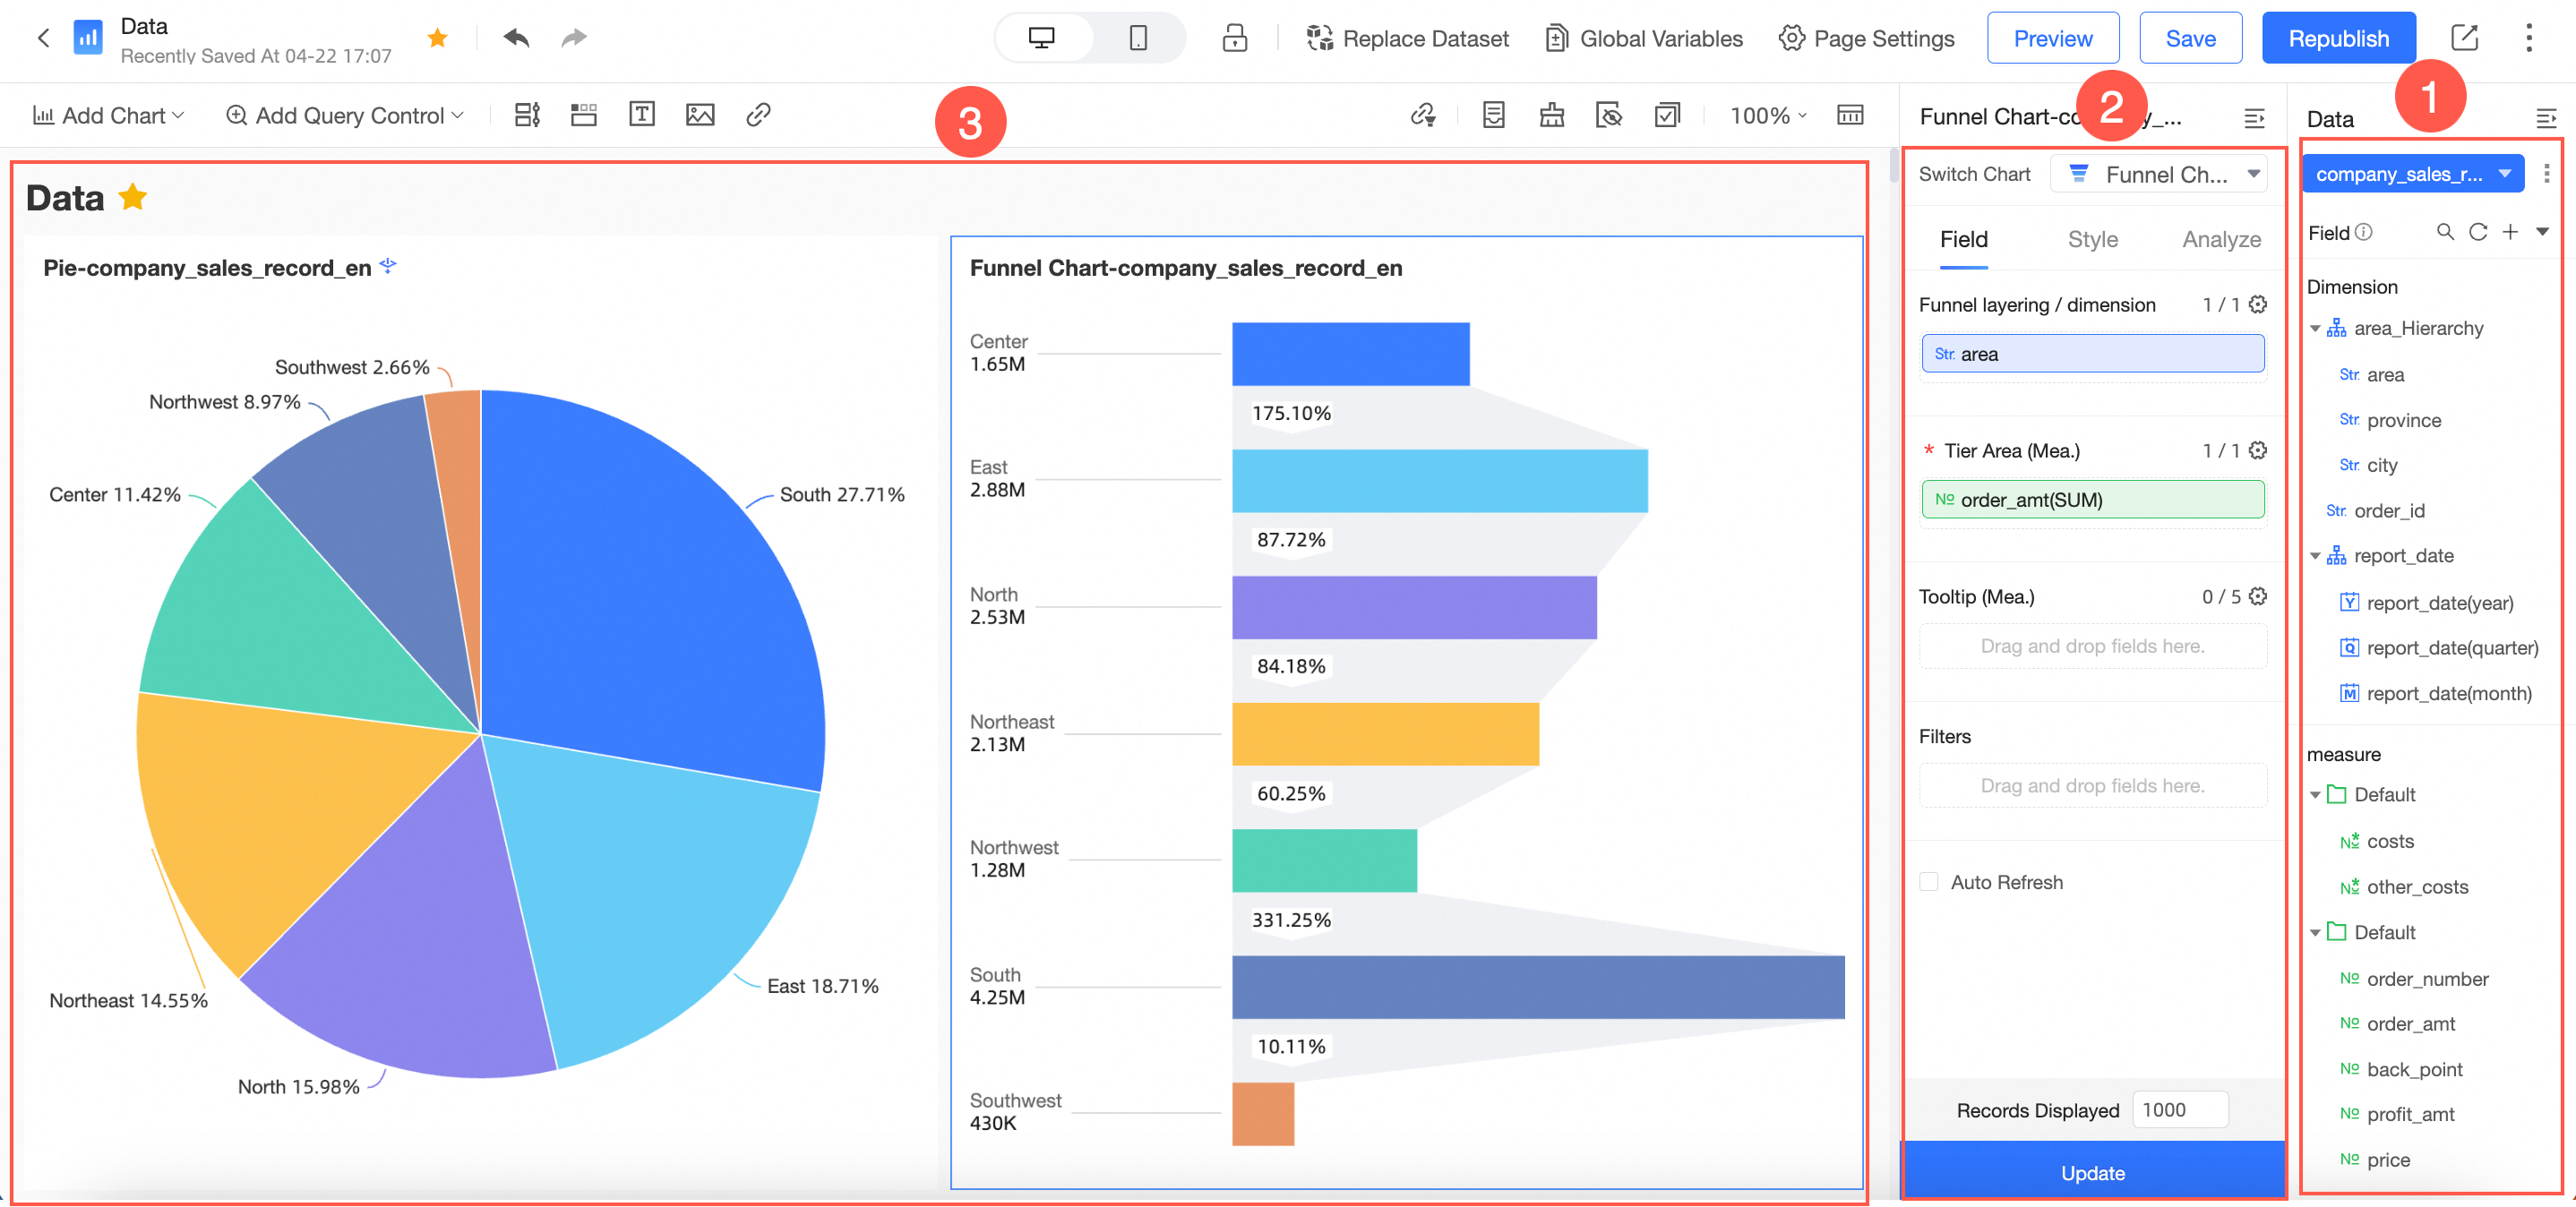
Task: Click the redo arrow icon
Action: [x=574, y=38]
